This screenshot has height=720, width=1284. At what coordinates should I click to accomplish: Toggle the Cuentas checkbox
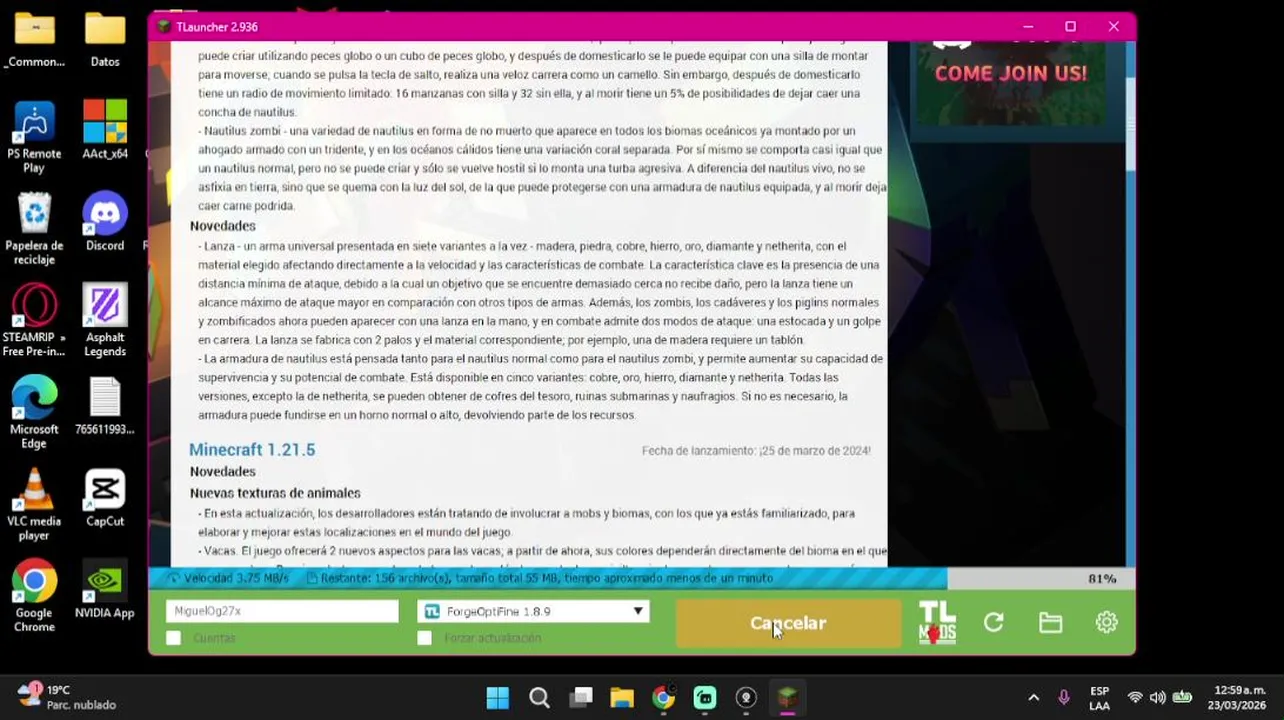click(174, 638)
